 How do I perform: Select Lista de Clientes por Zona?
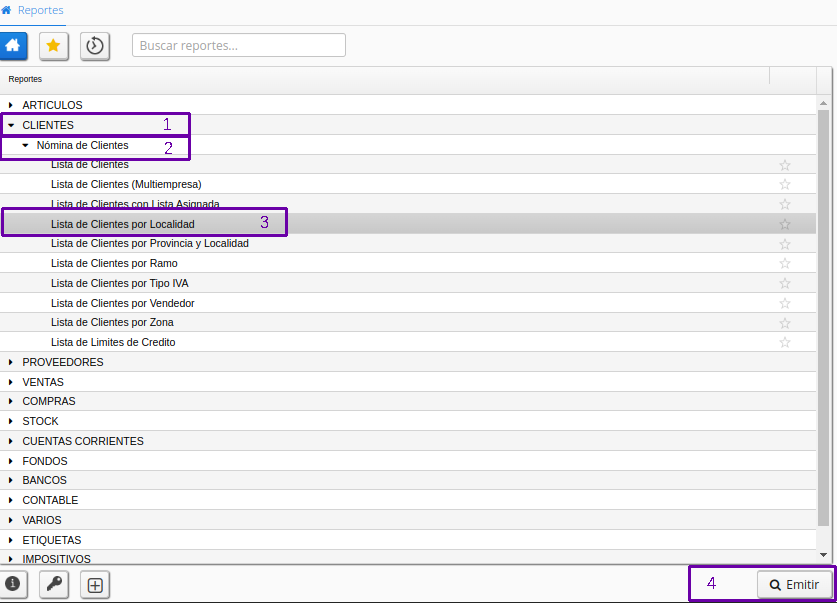(112, 323)
